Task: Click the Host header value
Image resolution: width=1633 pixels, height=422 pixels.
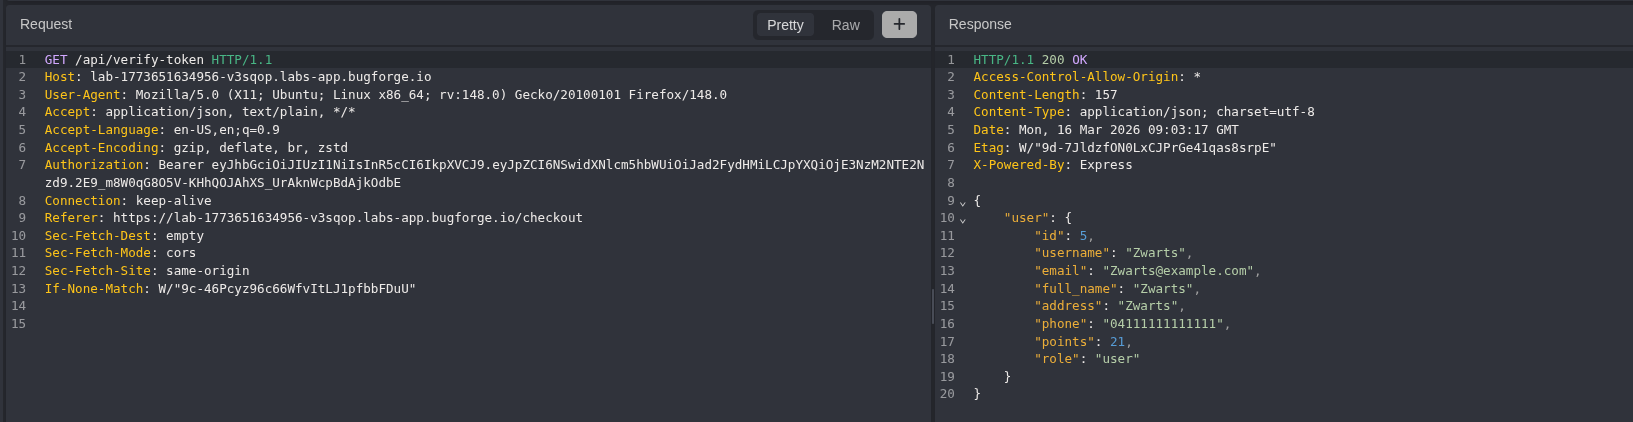Action: coord(260,77)
